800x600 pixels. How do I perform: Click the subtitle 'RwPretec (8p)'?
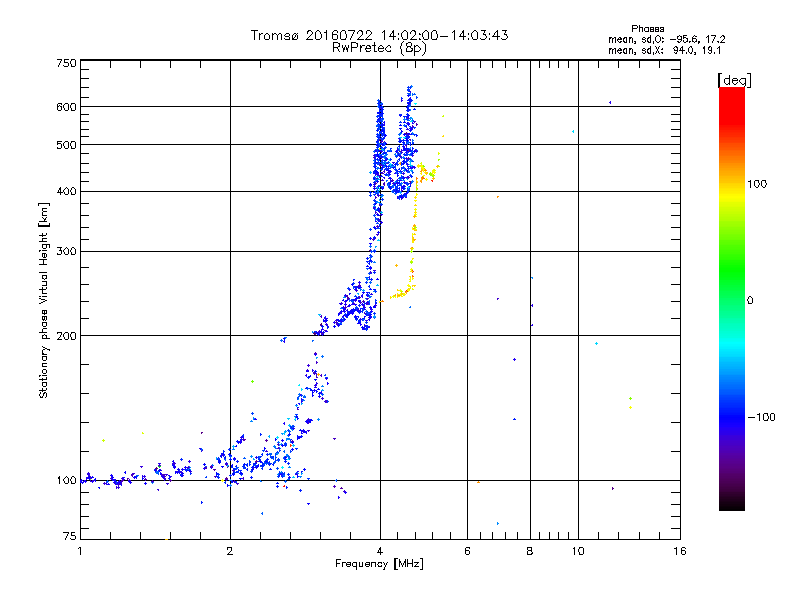point(379,48)
